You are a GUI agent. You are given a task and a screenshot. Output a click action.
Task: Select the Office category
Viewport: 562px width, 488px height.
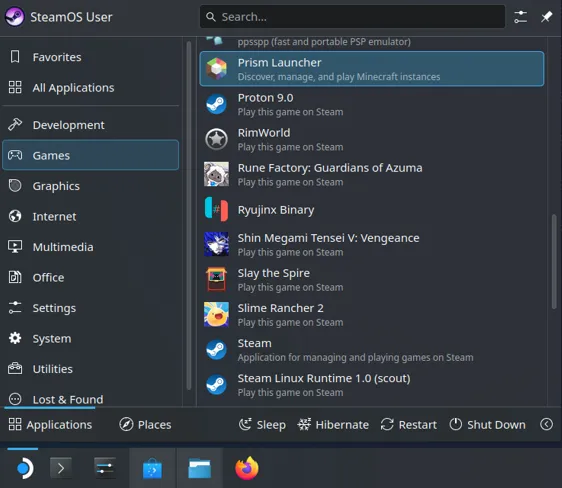pyautogui.click(x=90, y=277)
